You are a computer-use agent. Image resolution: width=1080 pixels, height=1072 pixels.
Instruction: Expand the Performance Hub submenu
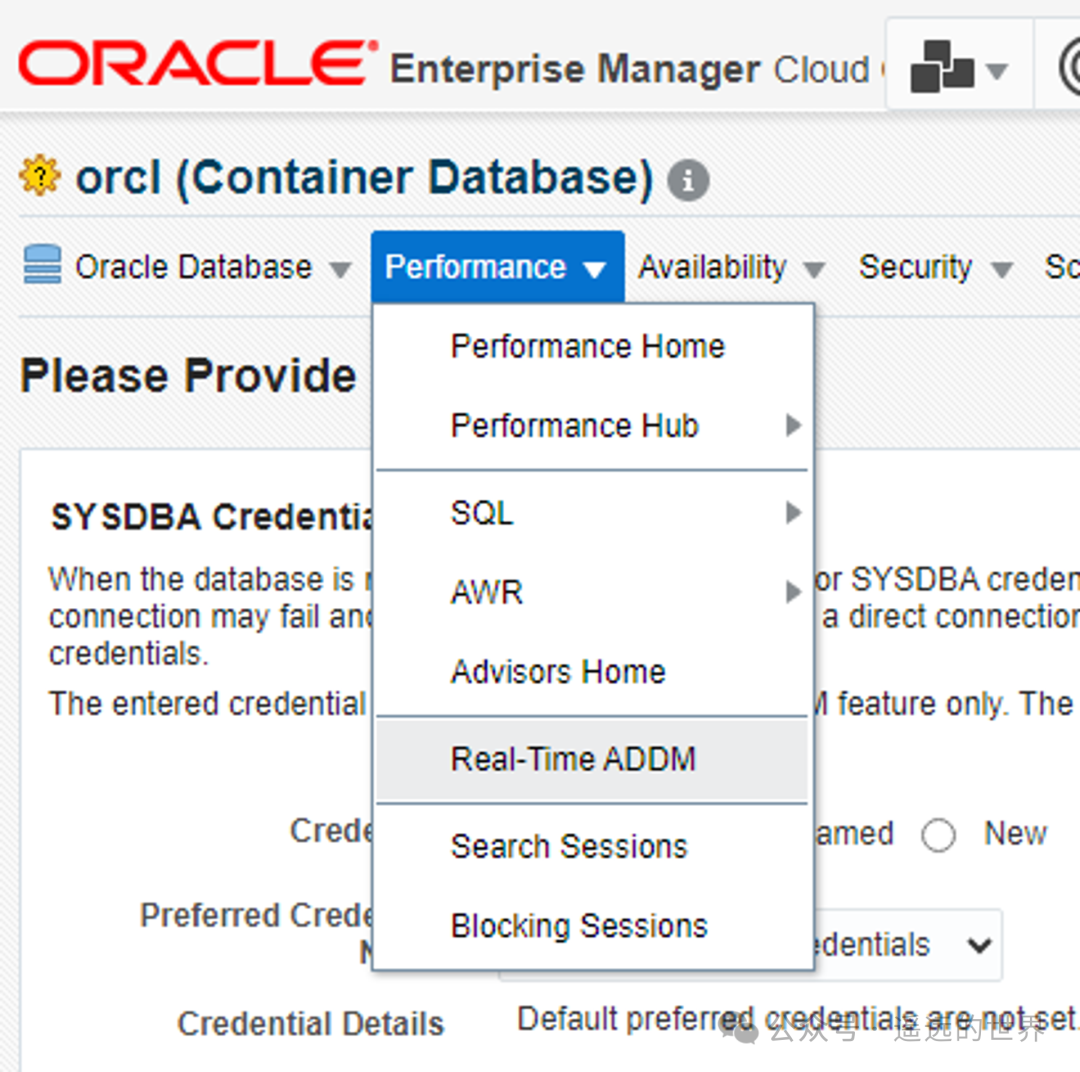point(575,425)
